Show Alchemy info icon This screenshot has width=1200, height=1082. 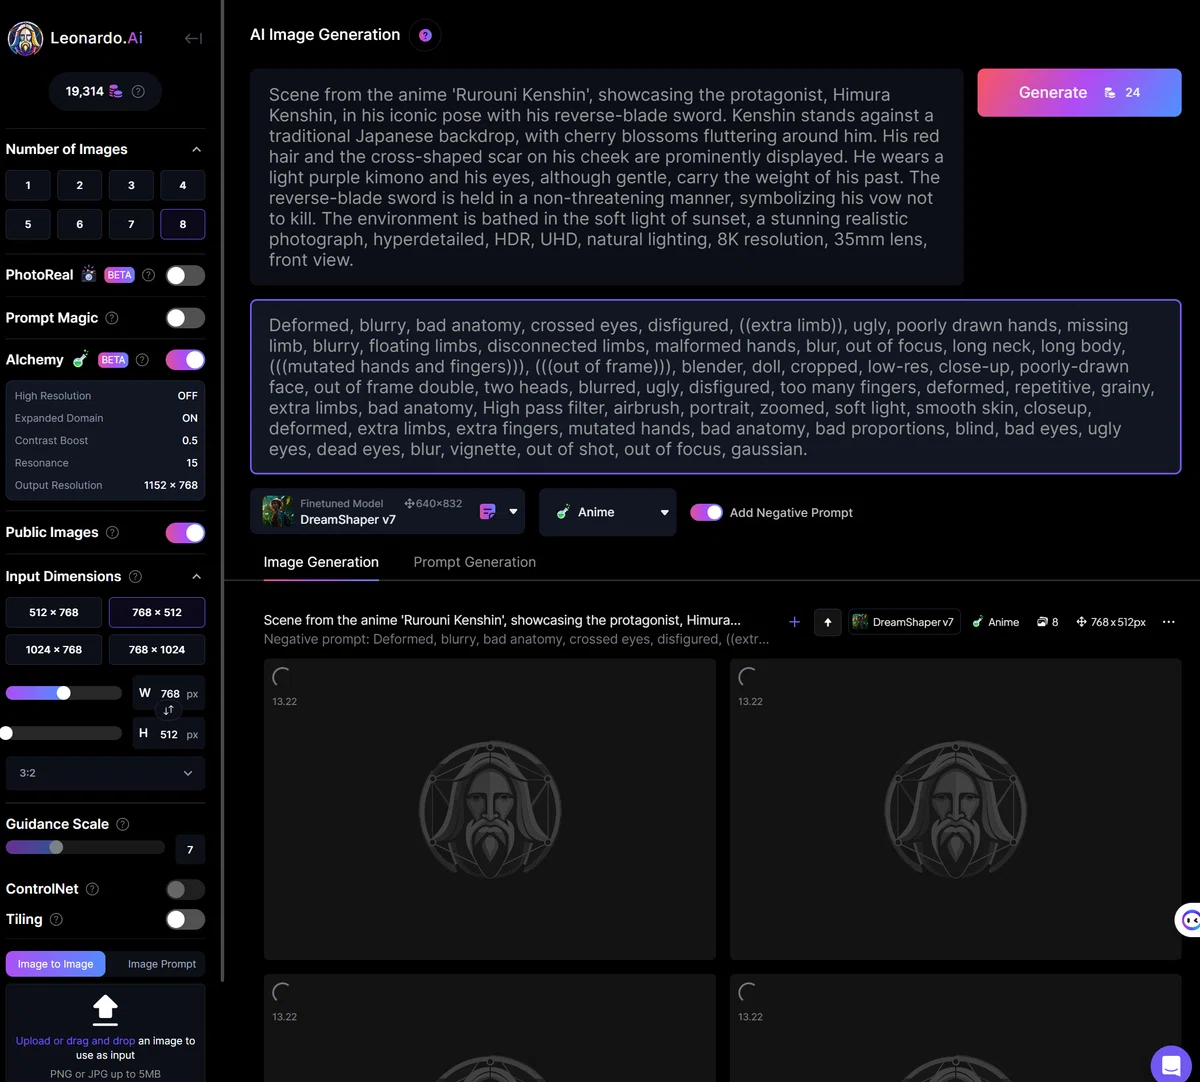click(x=142, y=360)
